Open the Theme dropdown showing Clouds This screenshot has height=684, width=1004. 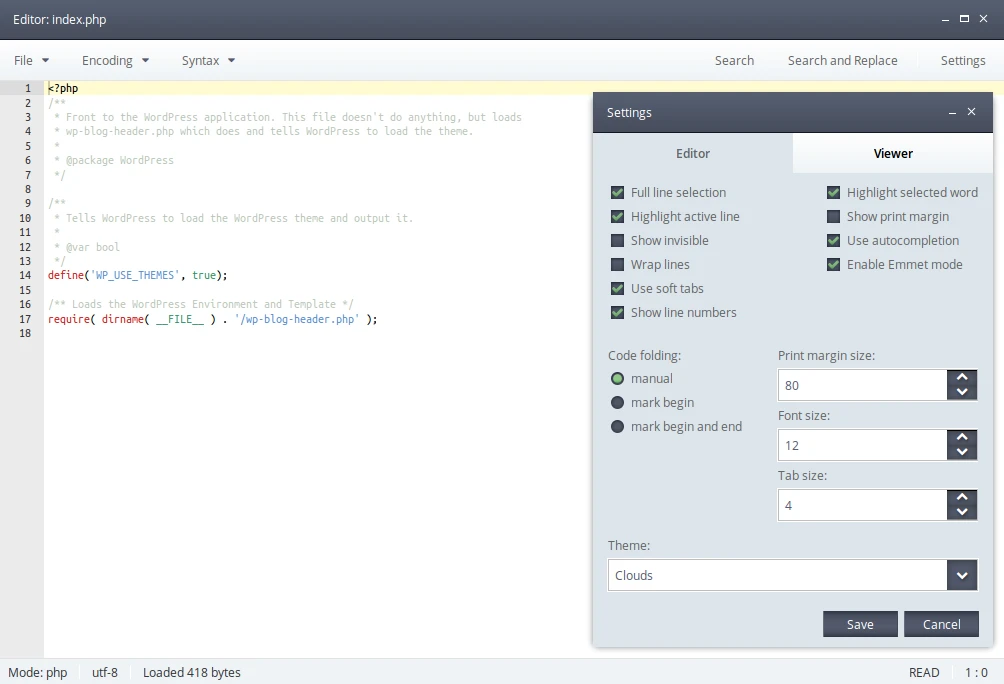pyautogui.click(x=962, y=575)
